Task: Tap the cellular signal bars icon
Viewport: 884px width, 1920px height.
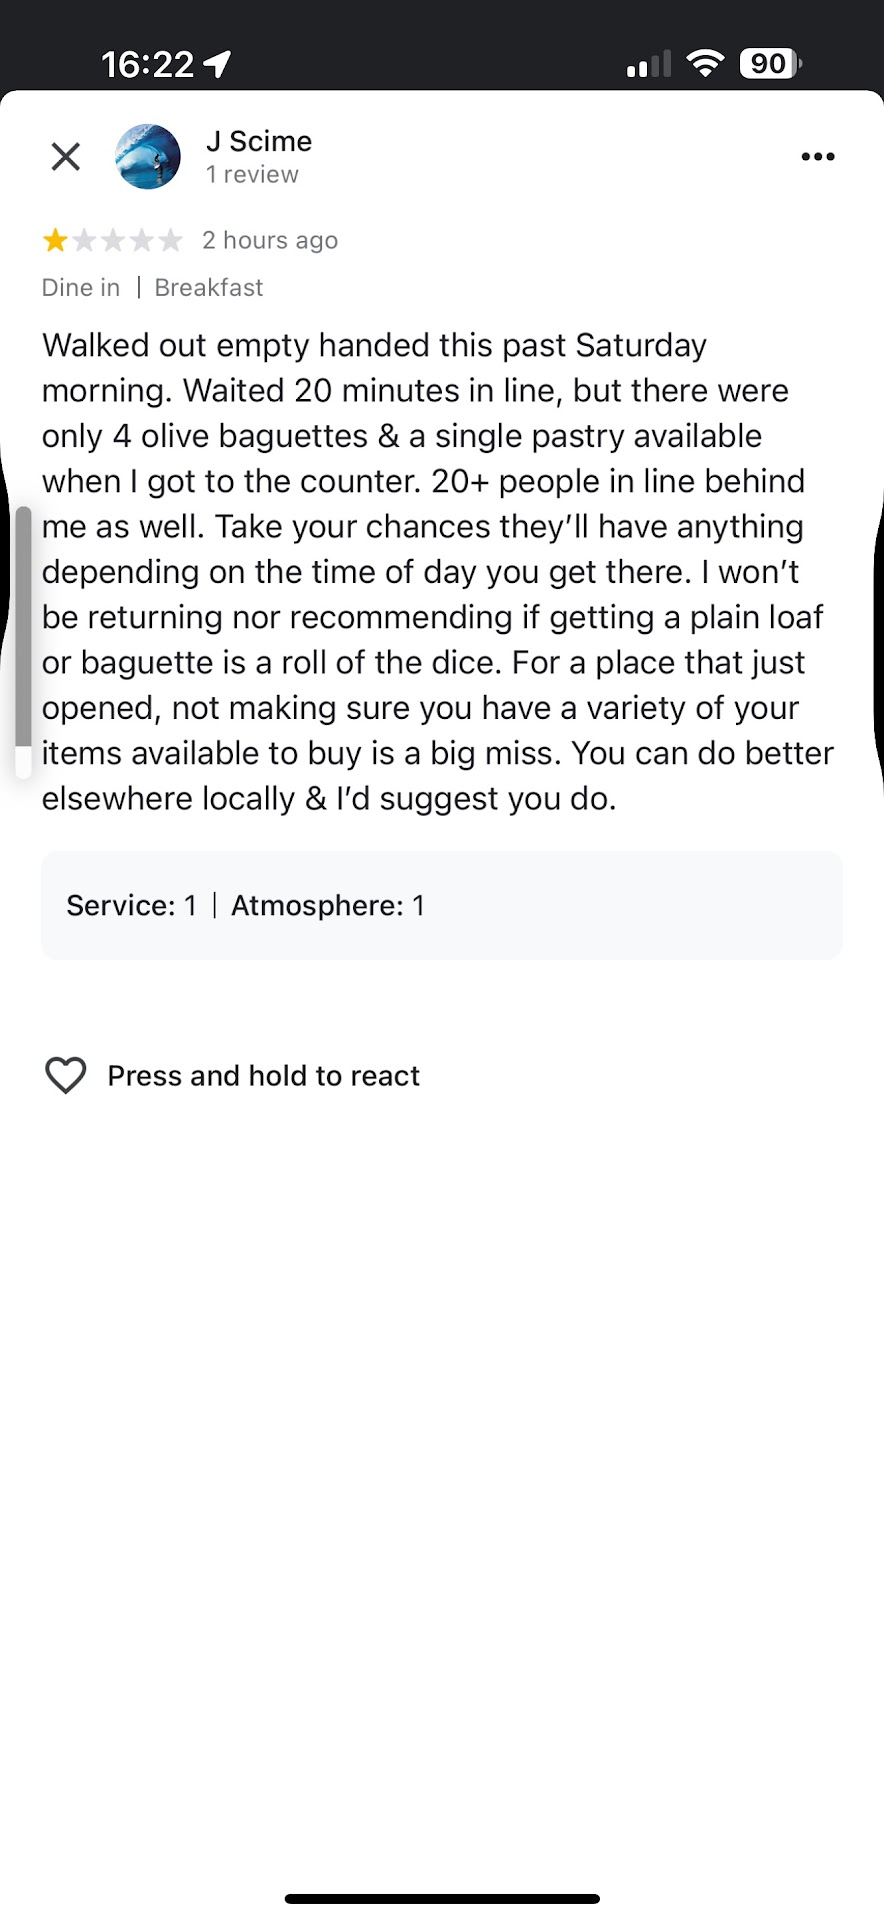Action: [x=648, y=66]
